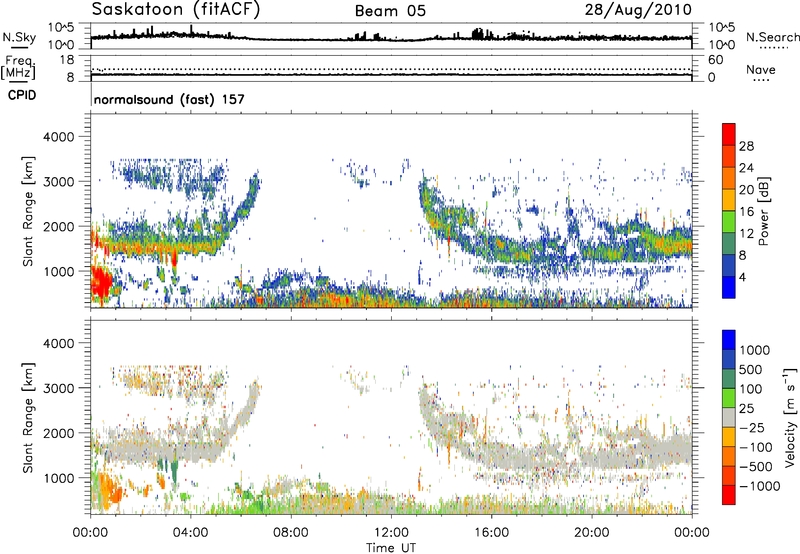Image resolution: width=800 pixels, height=554 pixels.
Task: Click "Slant Range [km]" label of velocity panel
Action: tap(28, 418)
